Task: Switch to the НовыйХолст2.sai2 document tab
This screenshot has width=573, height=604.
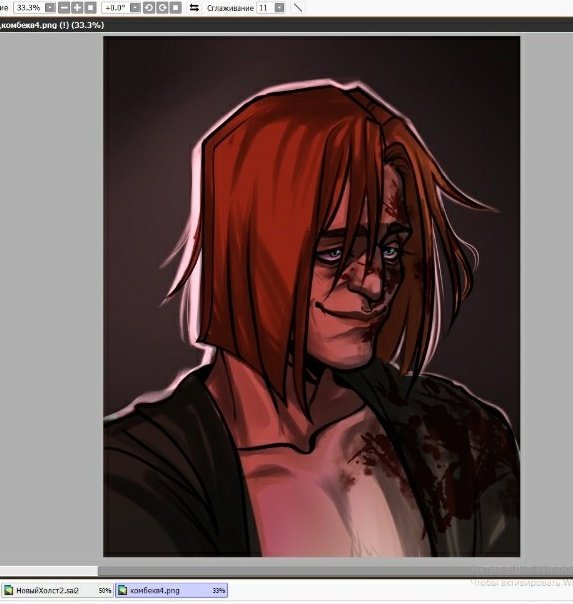Action: pyautogui.click(x=57, y=590)
